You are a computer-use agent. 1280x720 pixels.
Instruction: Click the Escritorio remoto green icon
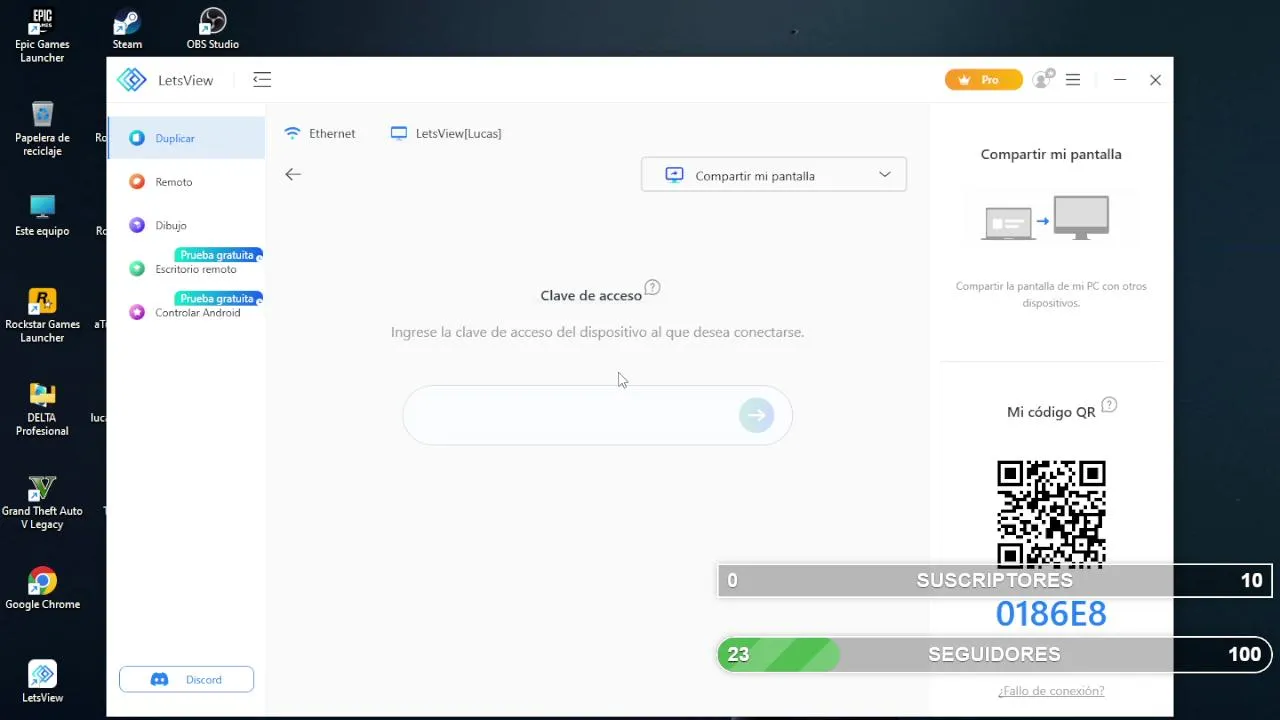[x=137, y=269]
